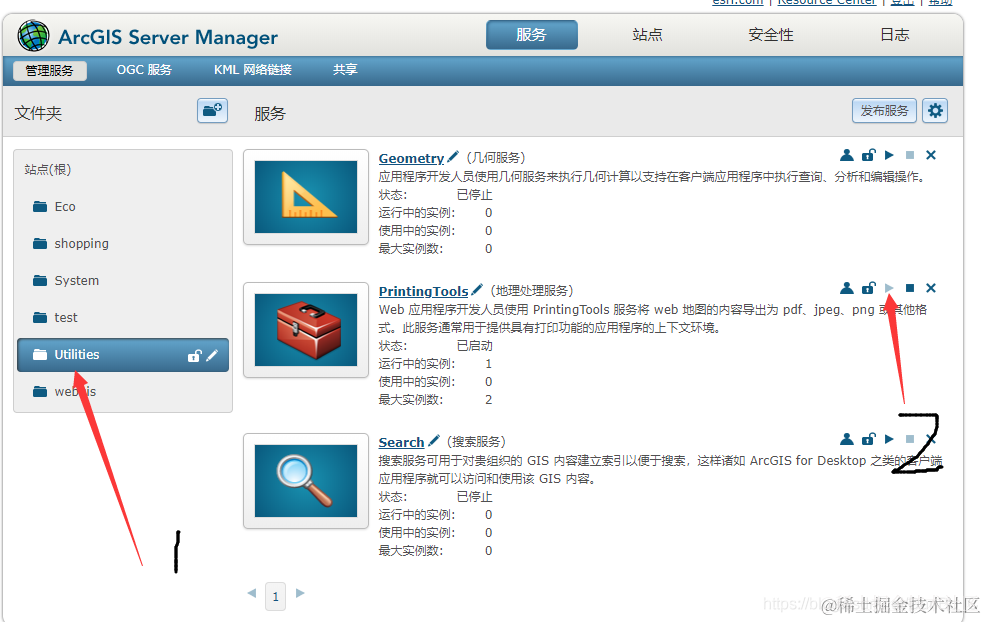Select 管理服务 sub-tab
The image size is (987, 622).
(49, 71)
